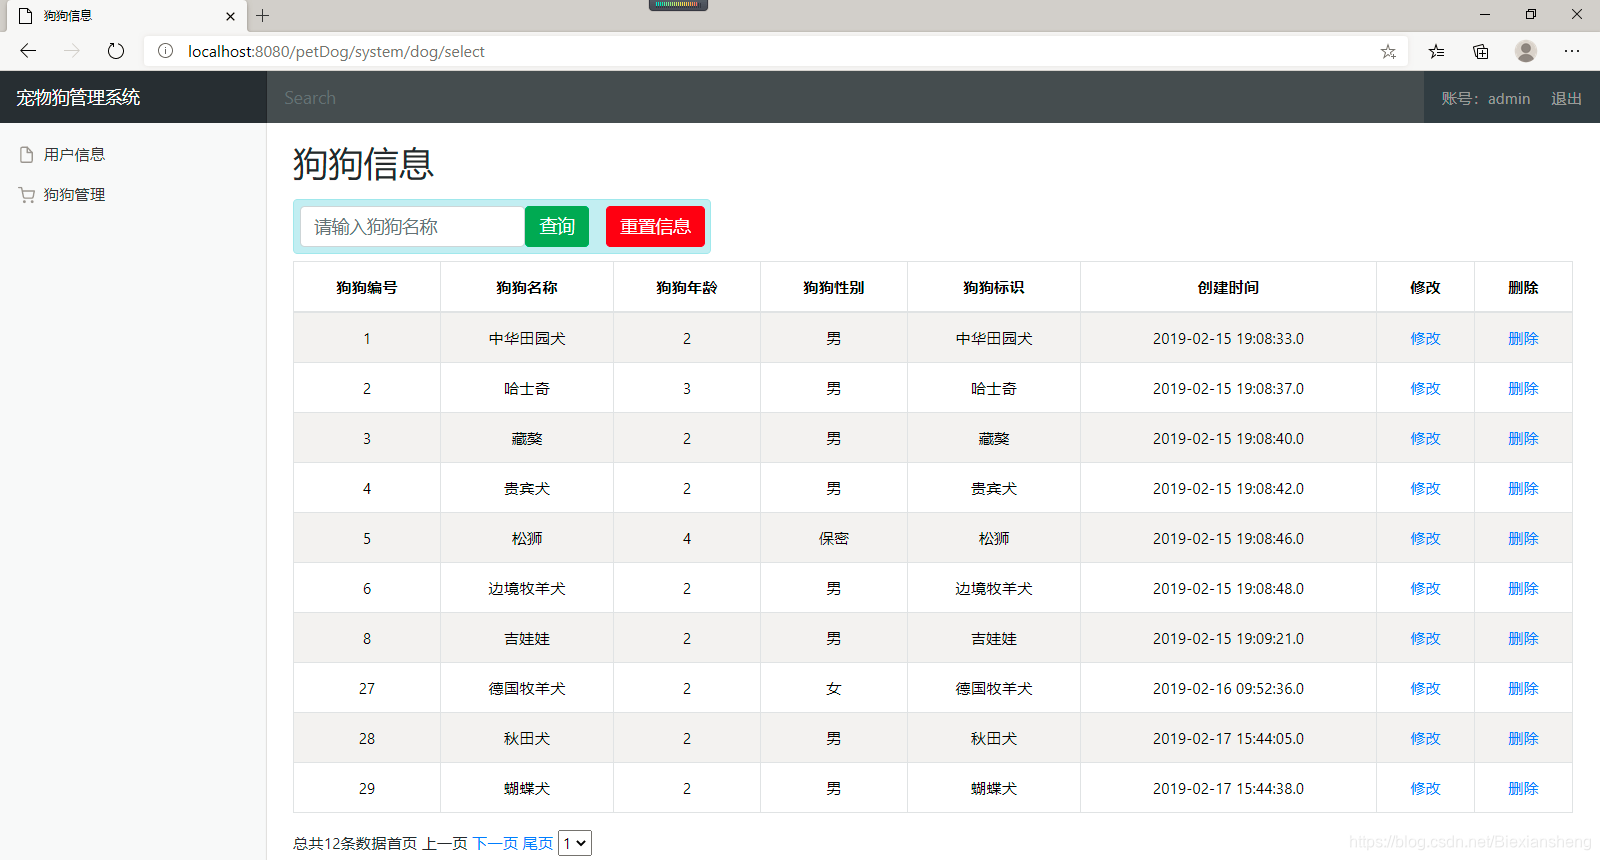Reload the page with refresh icon
Screen dimensions: 1600x860
(116, 51)
